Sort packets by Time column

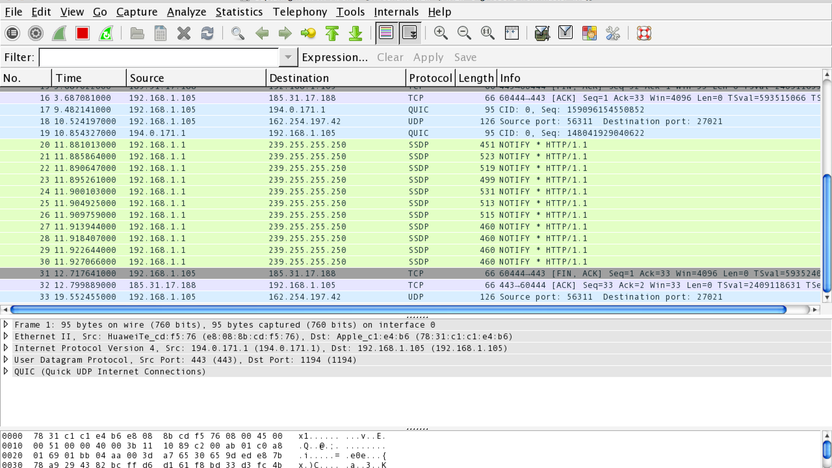tap(89, 78)
